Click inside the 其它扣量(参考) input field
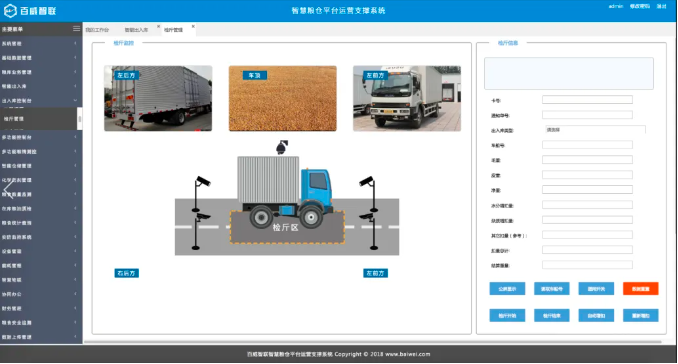 [587, 235]
